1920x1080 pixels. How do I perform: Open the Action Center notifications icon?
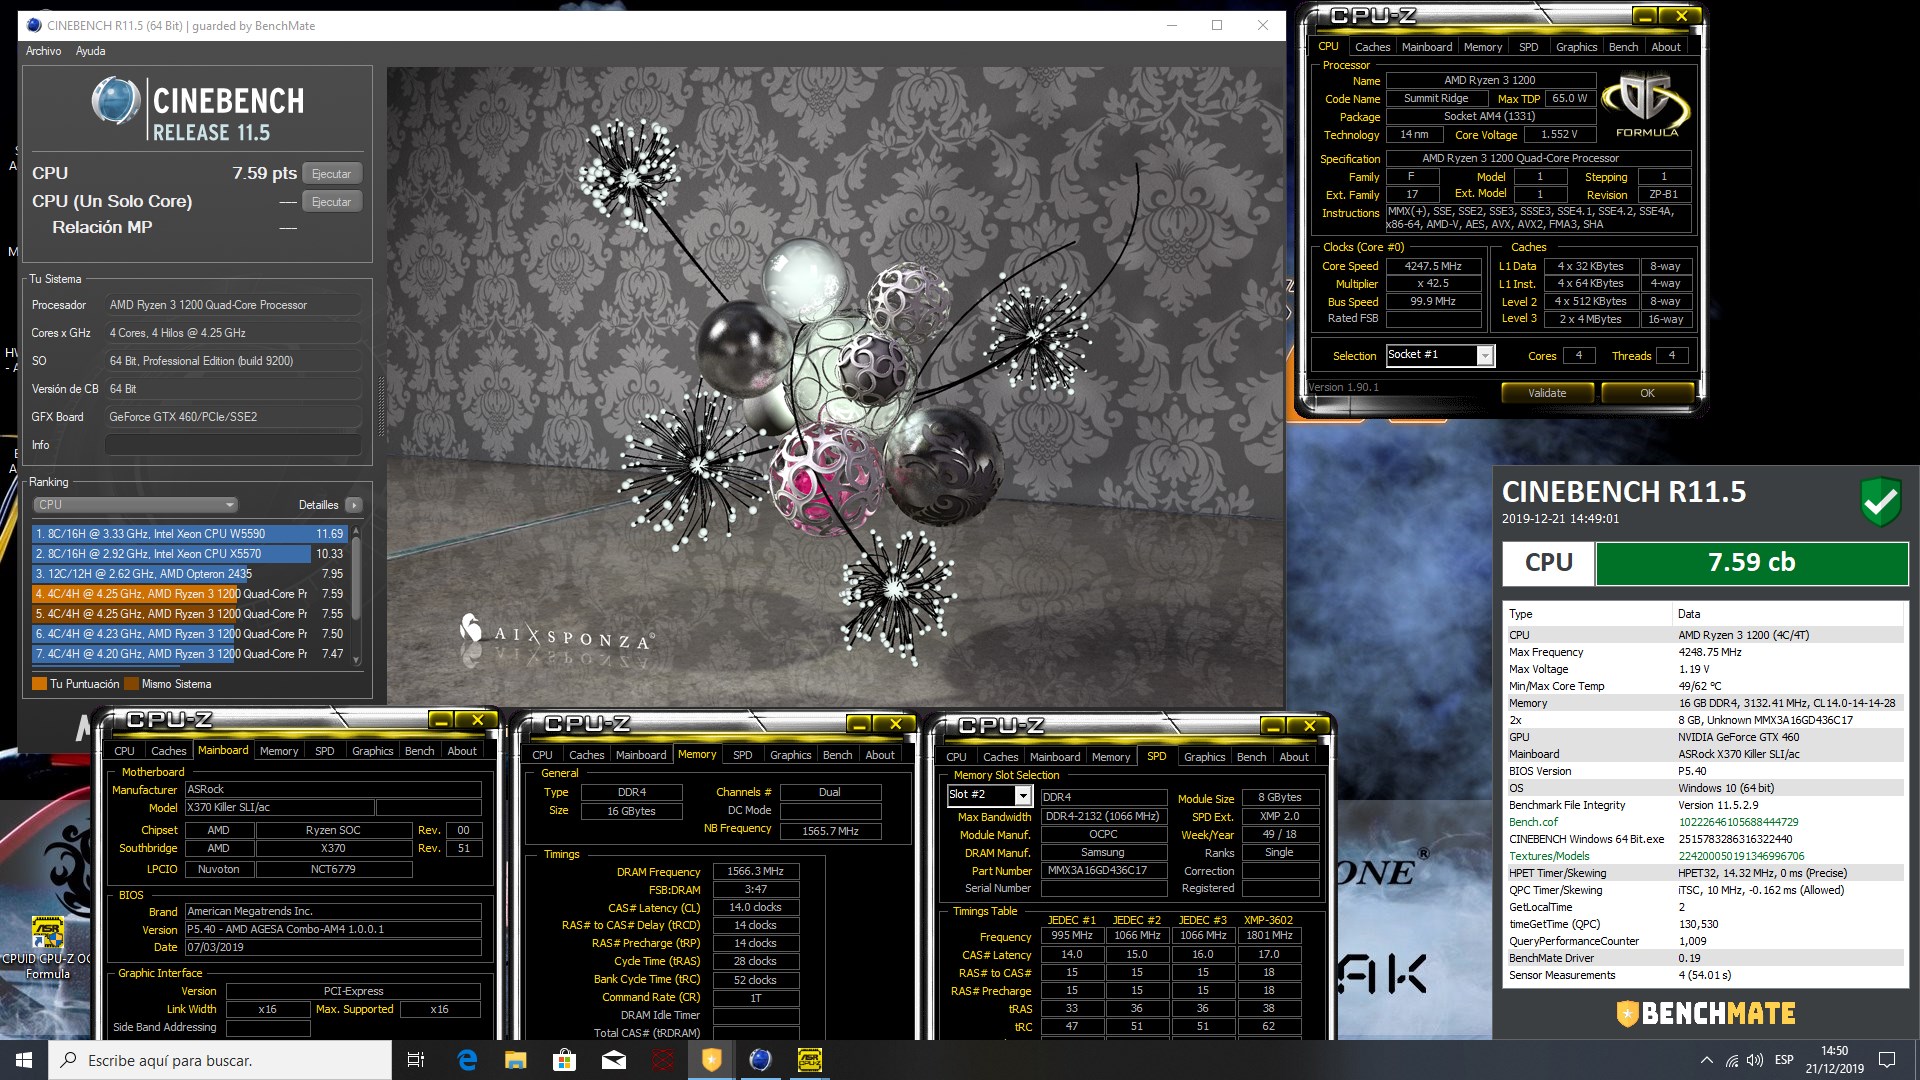coord(1887,1060)
